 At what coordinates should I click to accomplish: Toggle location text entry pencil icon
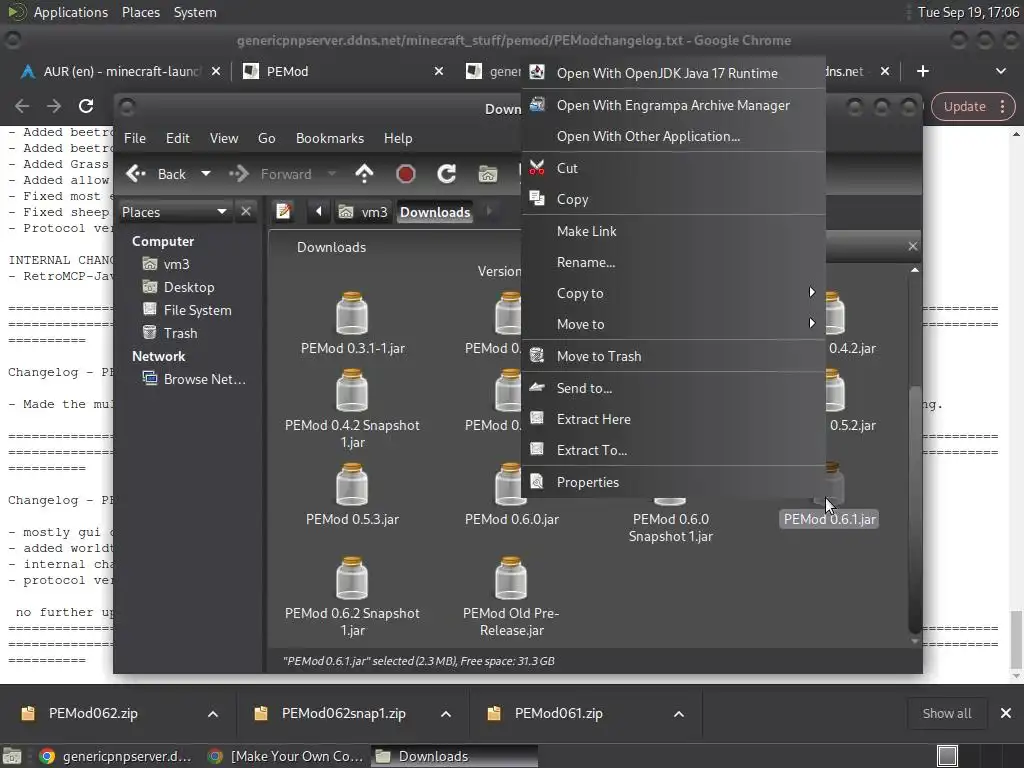click(283, 212)
